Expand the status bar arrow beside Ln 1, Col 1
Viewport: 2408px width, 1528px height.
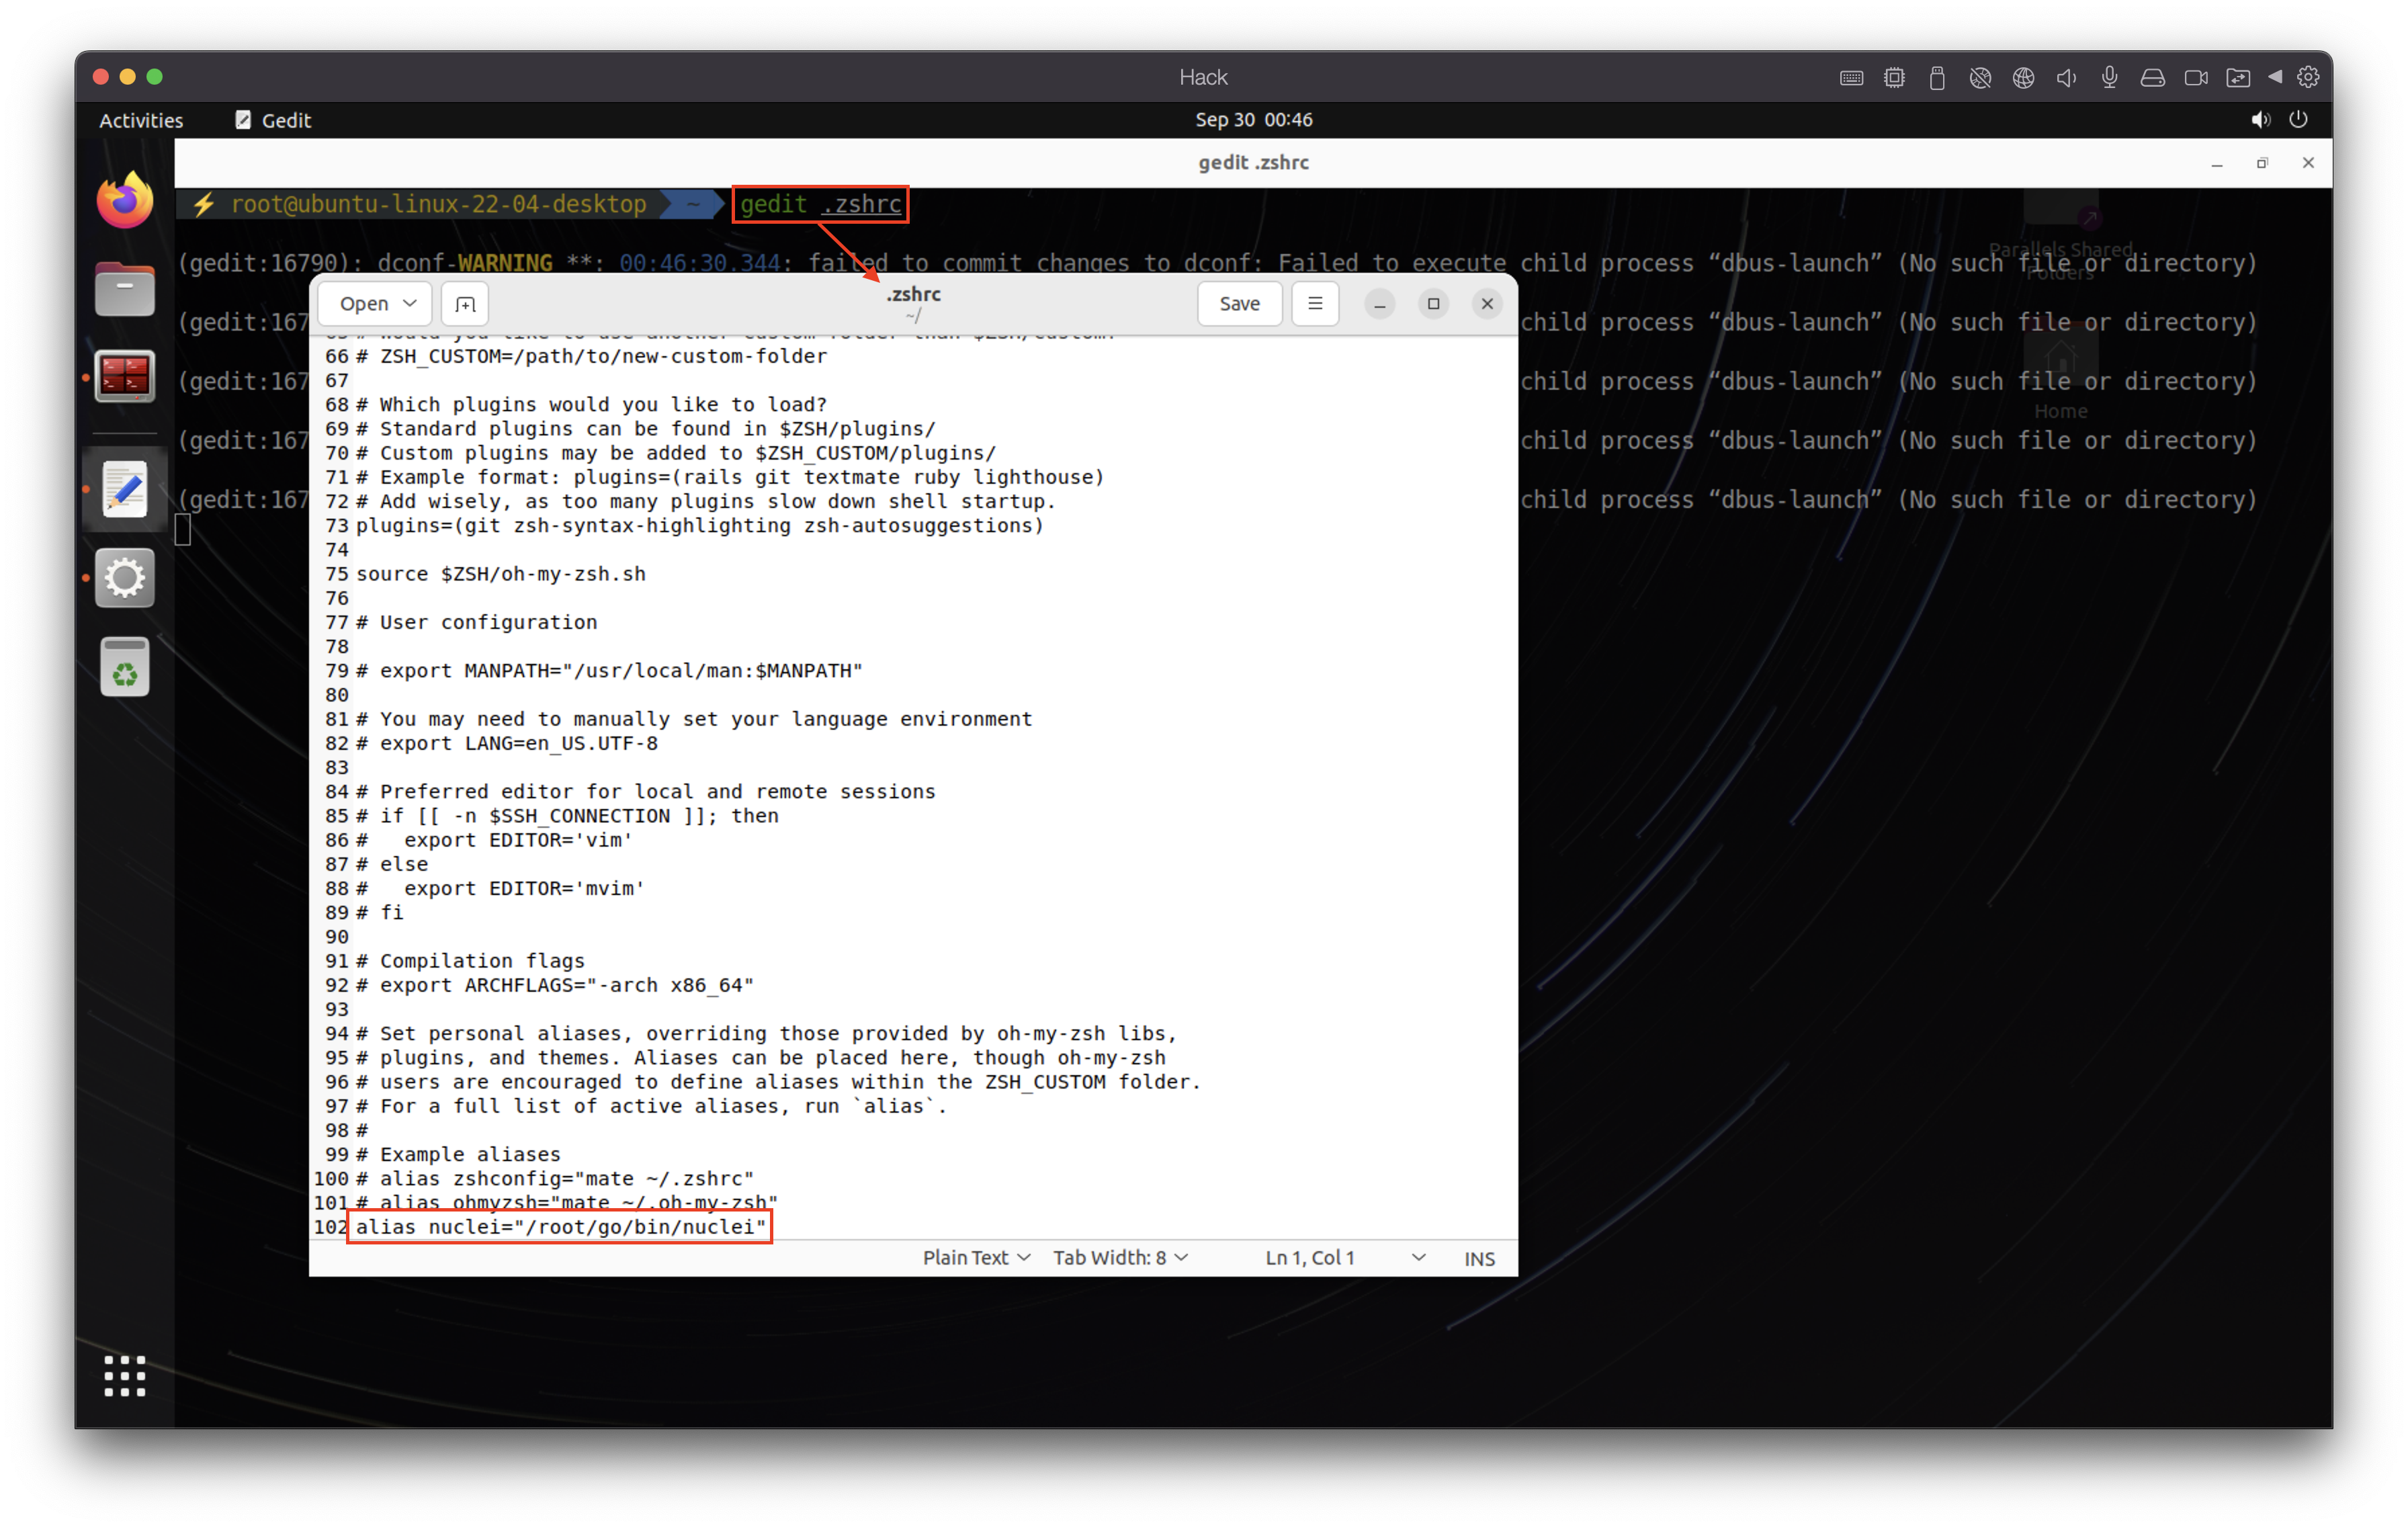(1418, 1257)
